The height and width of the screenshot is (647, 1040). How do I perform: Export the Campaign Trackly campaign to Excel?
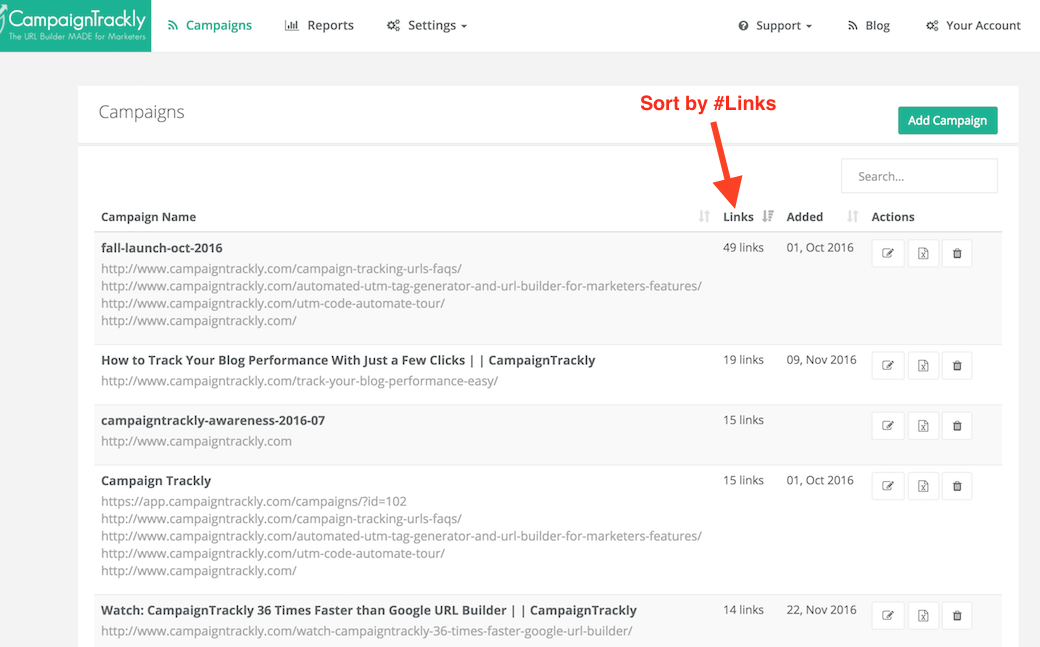click(x=922, y=485)
